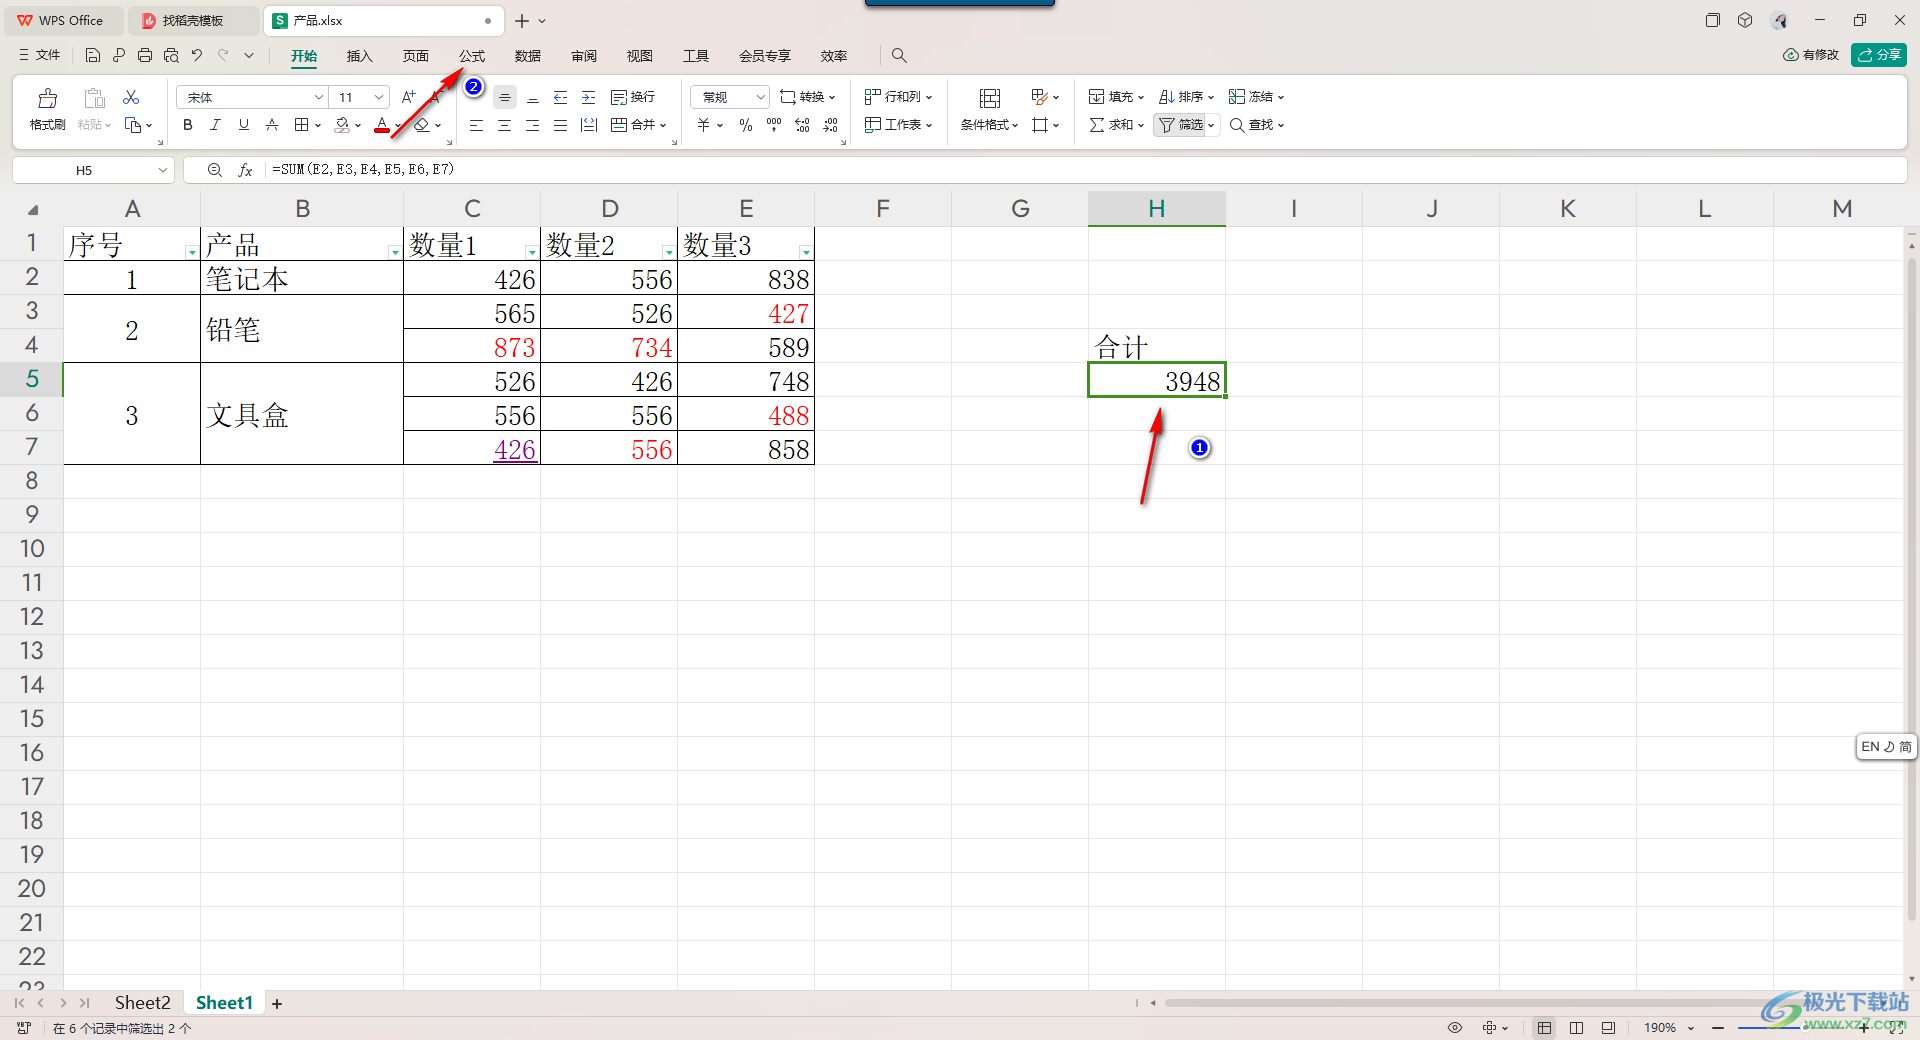Image resolution: width=1920 pixels, height=1040 pixels.
Task: Open the filter dropdown on 数量1 header
Action: (532, 252)
